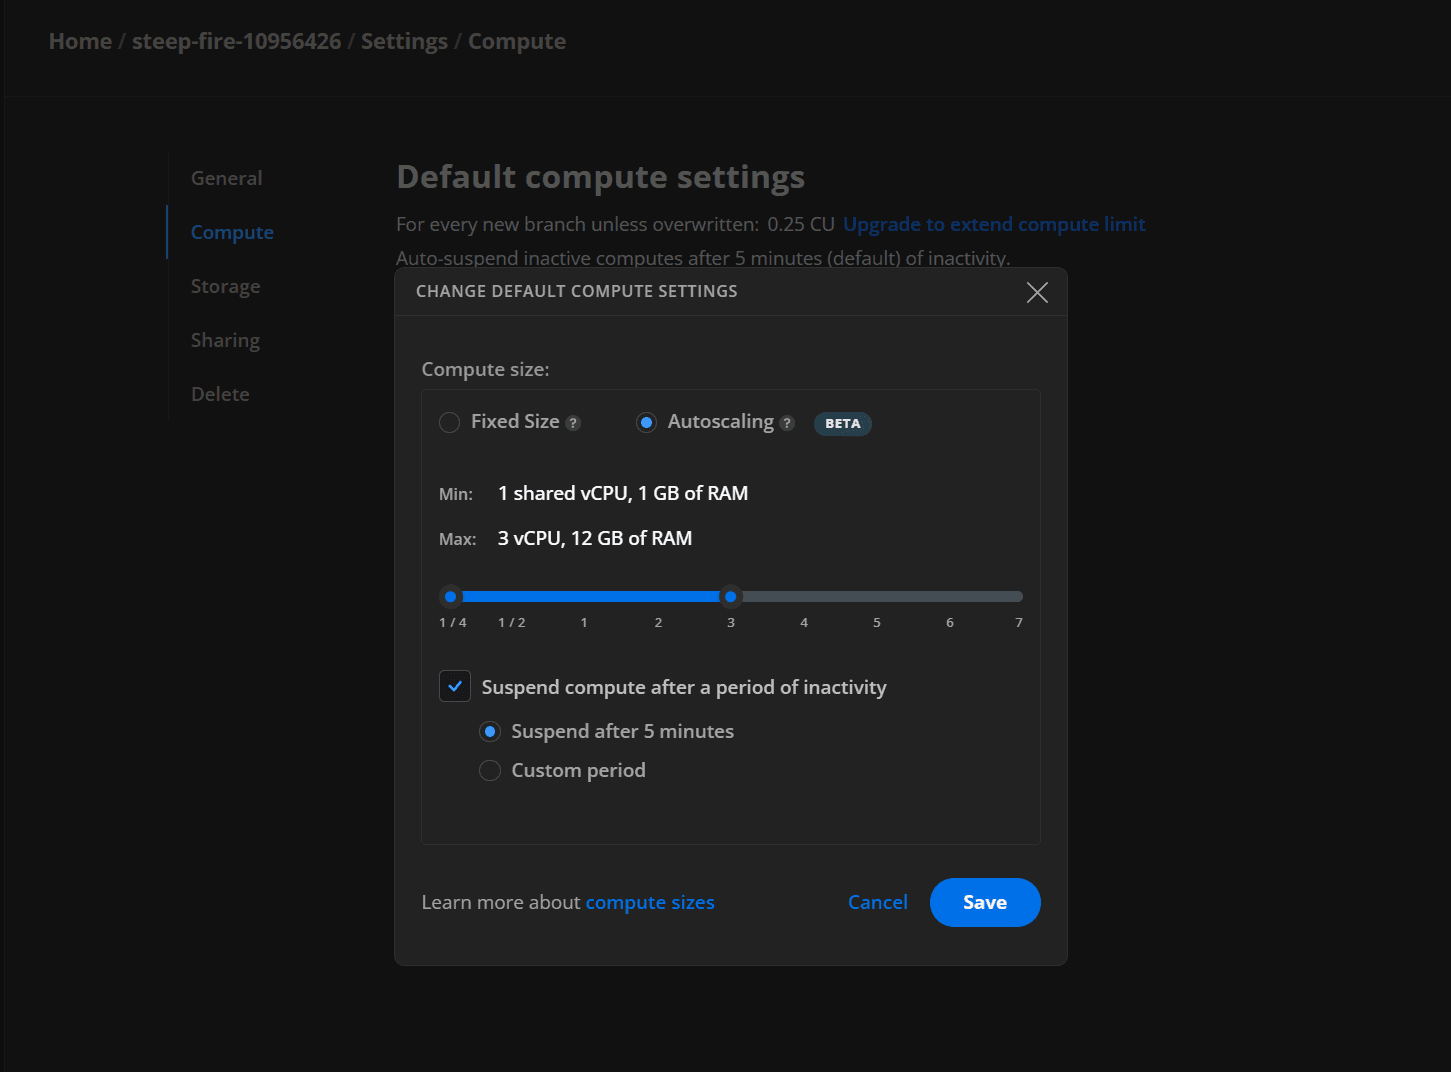Select the Autoscaling radio button

(646, 423)
